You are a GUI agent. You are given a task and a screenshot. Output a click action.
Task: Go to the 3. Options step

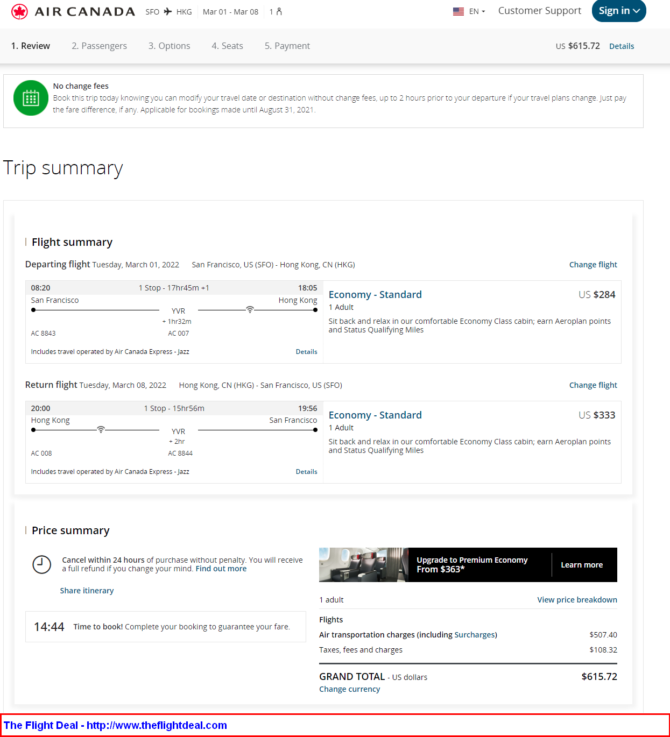pos(169,46)
